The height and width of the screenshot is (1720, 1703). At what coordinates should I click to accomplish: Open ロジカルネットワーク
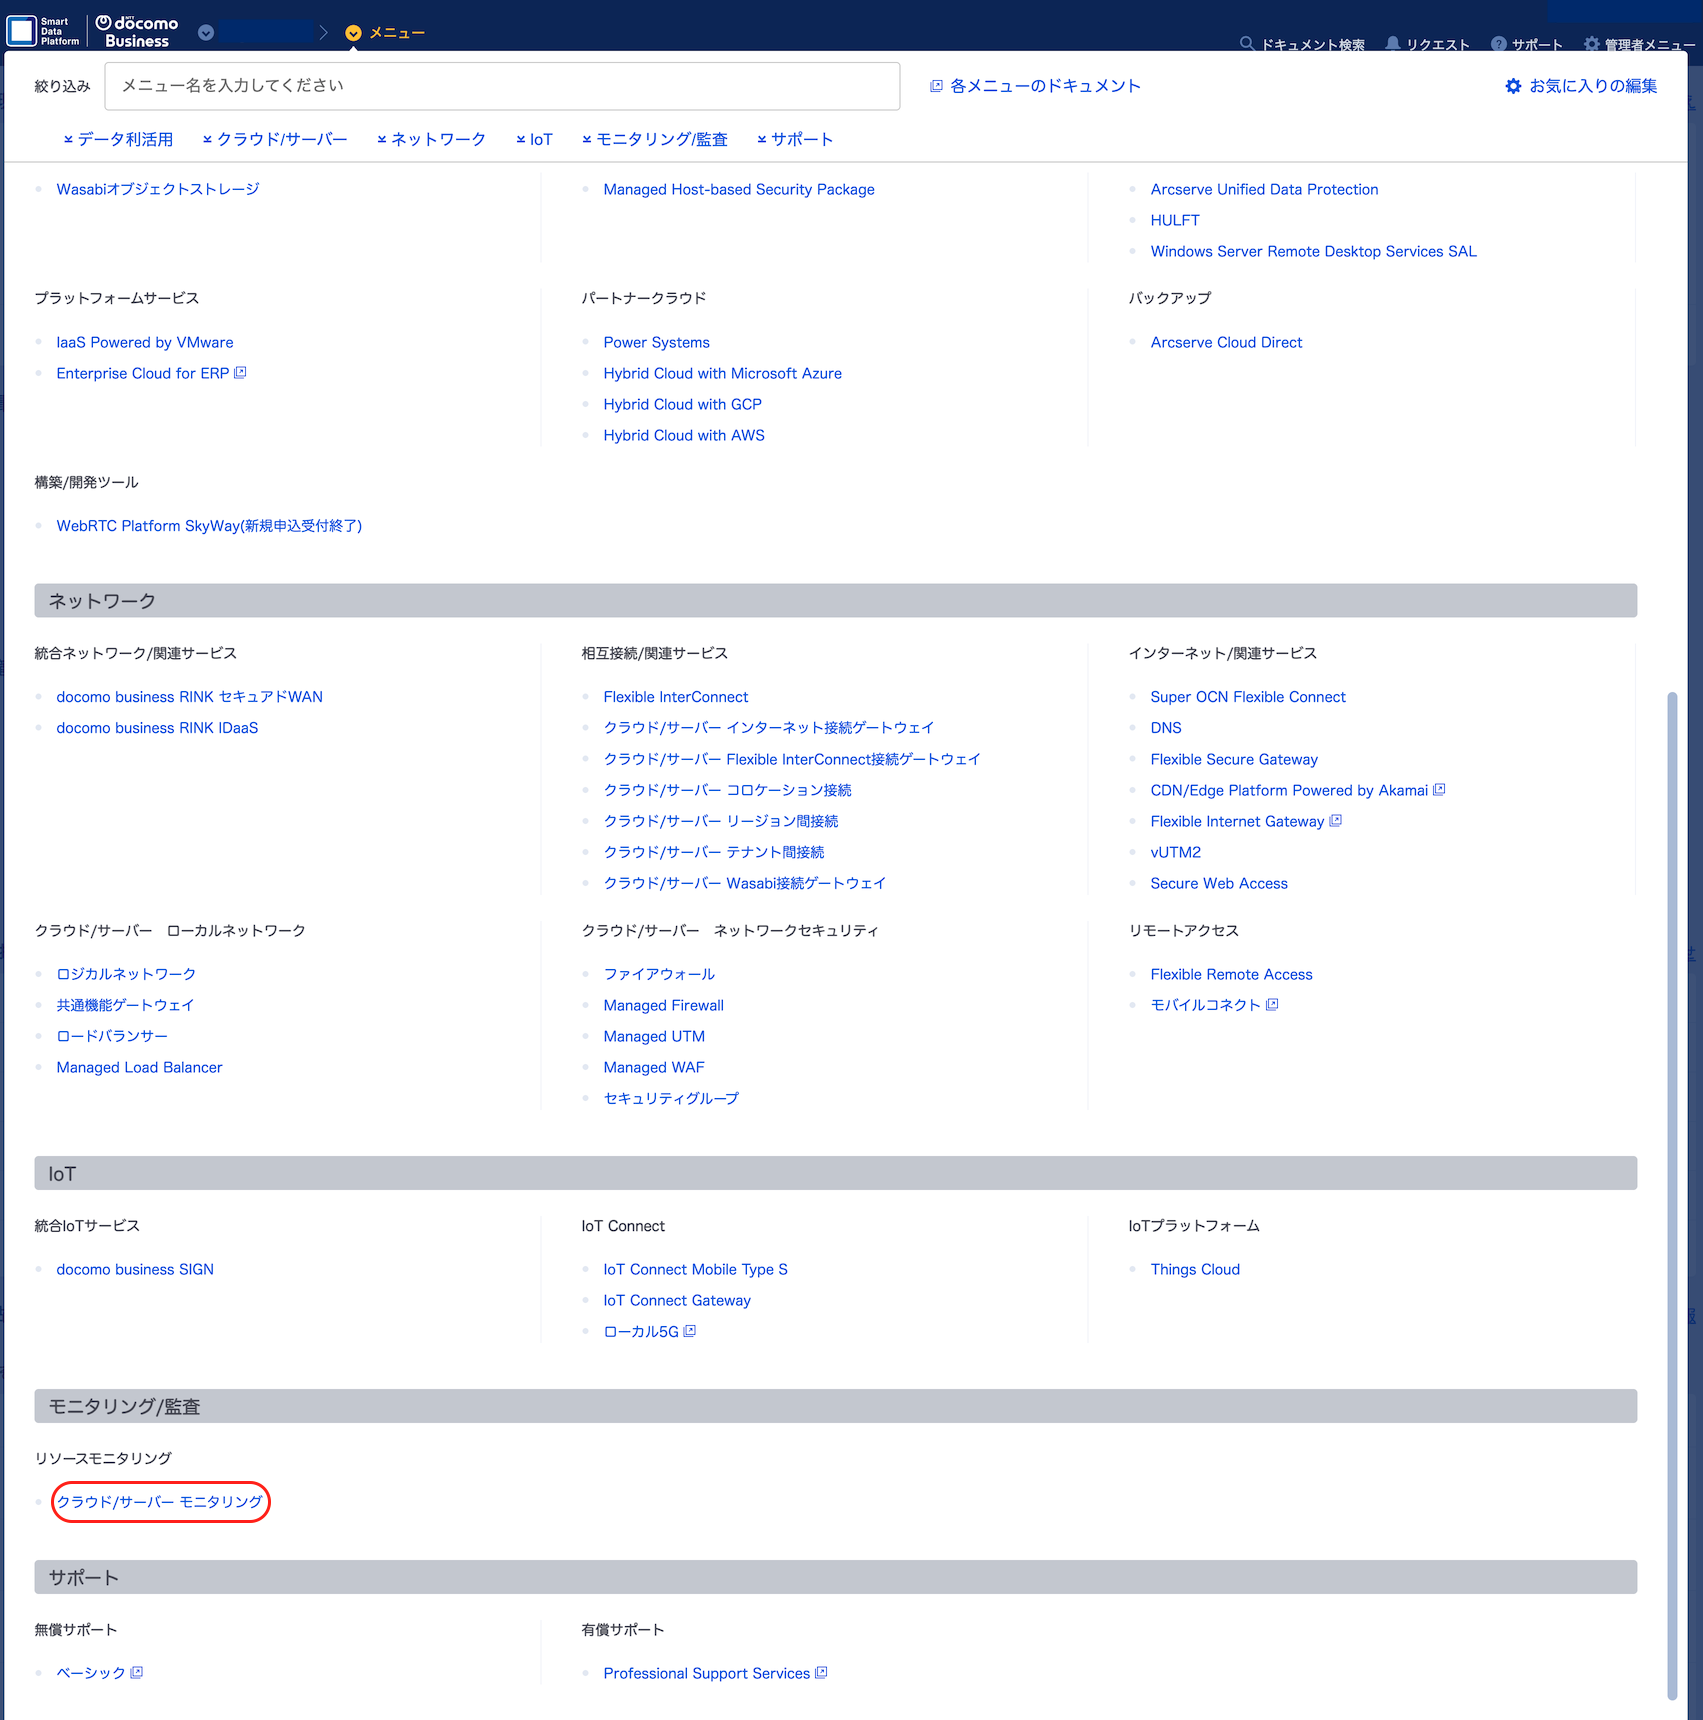[126, 974]
